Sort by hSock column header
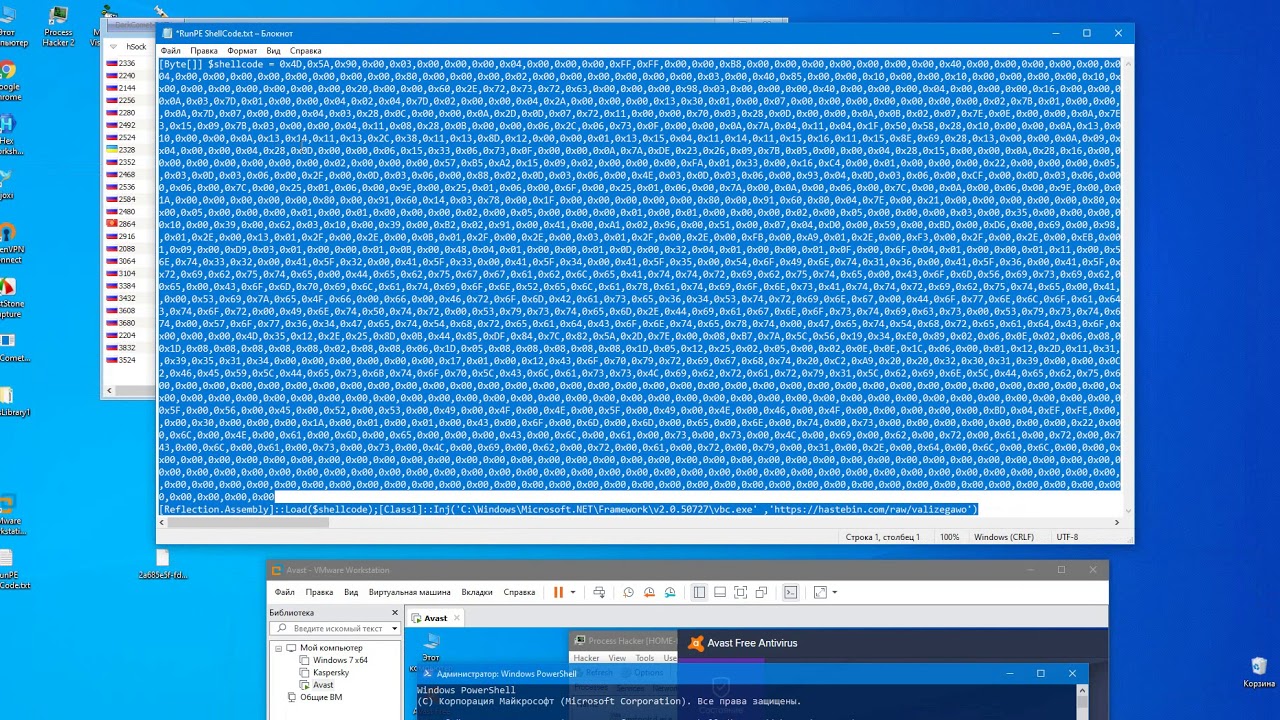This screenshot has width=1280, height=720. click(x=136, y=47)
